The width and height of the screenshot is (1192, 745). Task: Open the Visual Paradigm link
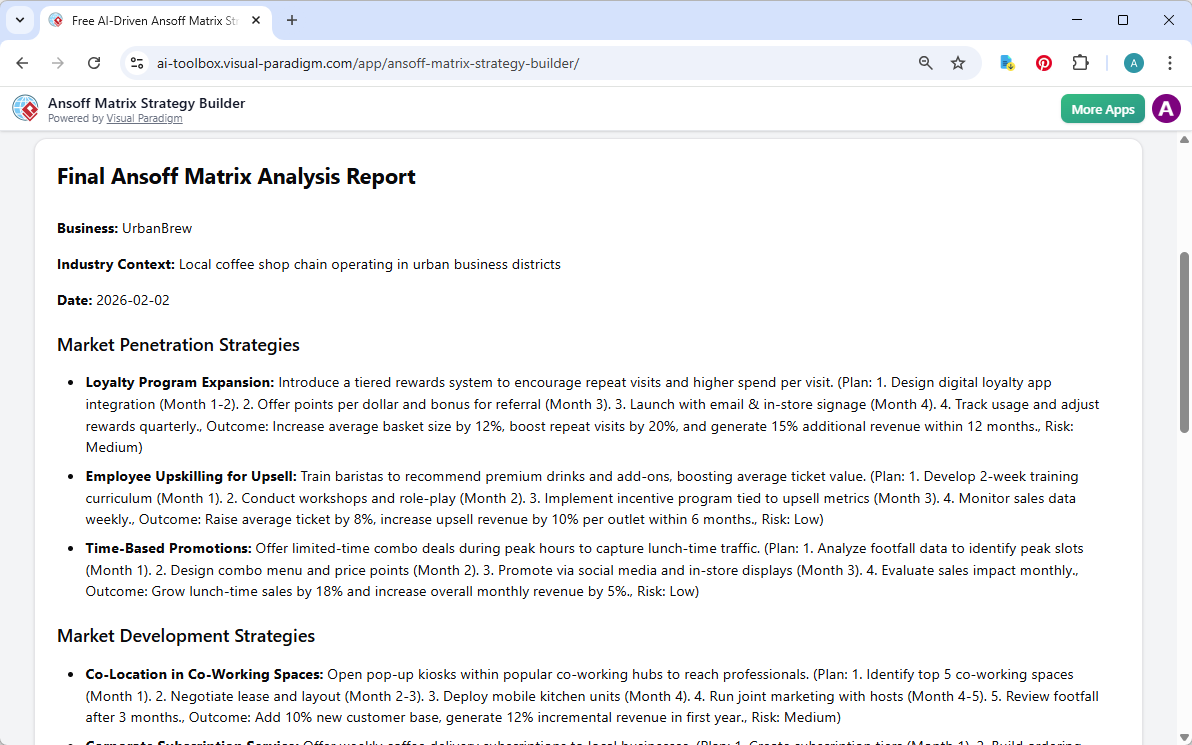click(144, 117)
